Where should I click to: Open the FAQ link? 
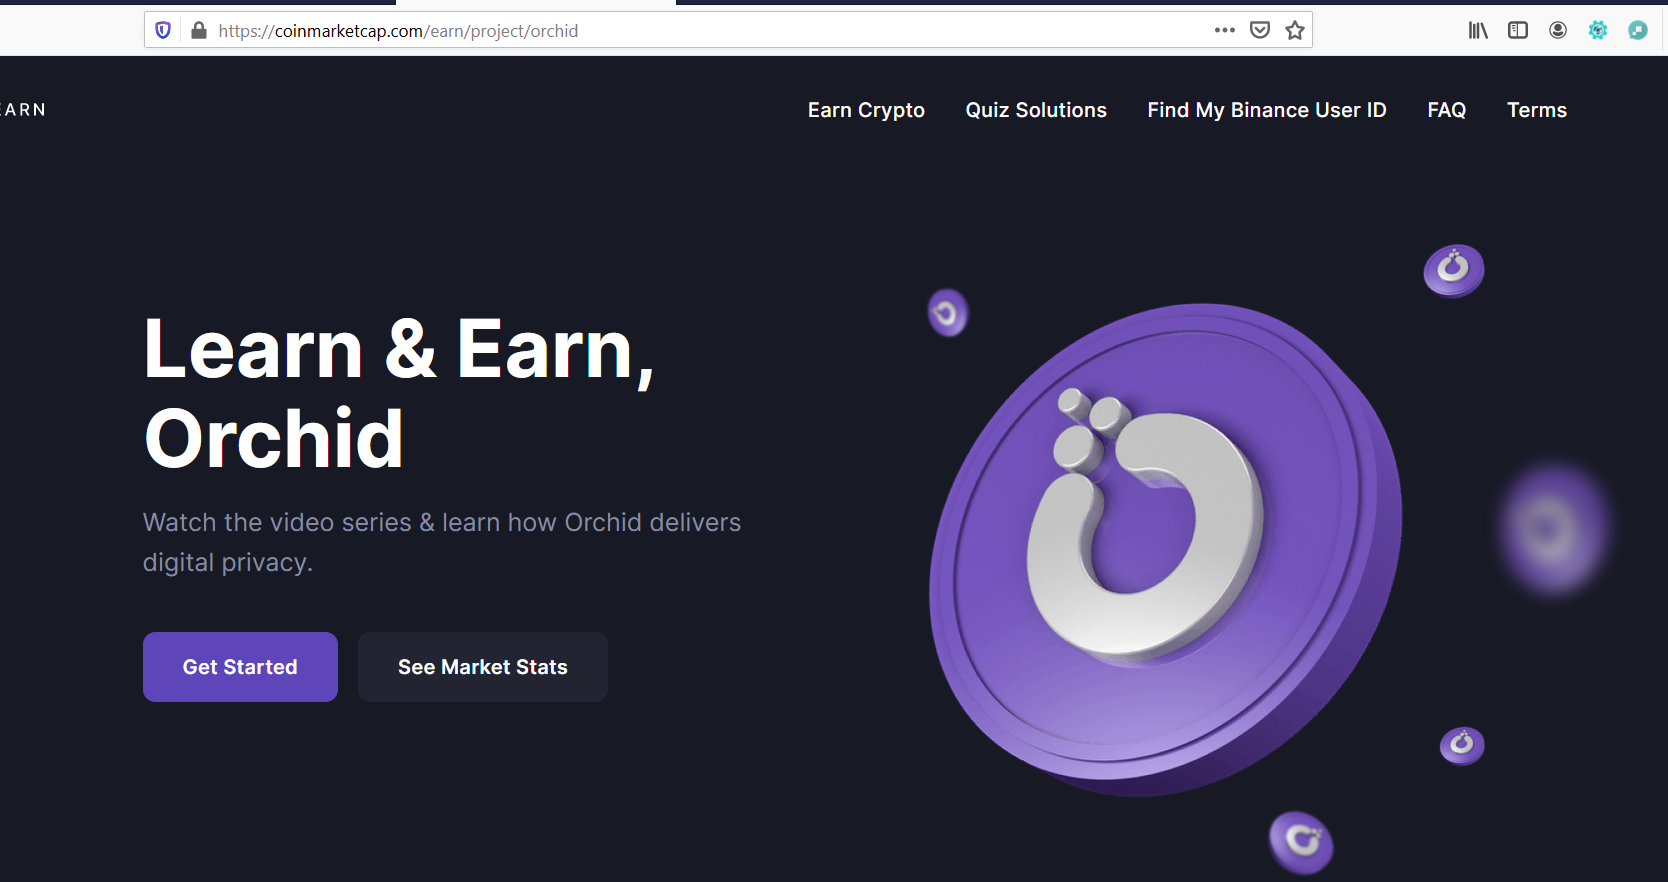pos(1447,110)
